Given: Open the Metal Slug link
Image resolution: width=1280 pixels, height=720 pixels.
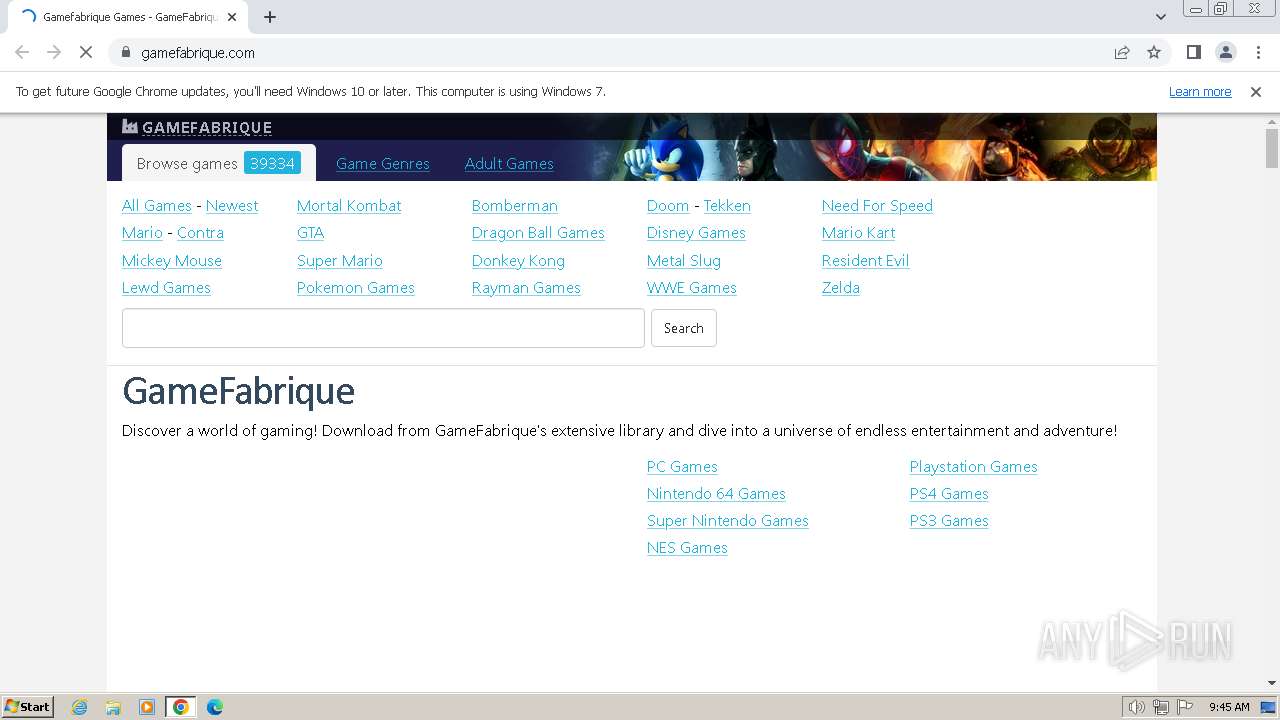Looking at the screenshot, I should click(684, 261).
